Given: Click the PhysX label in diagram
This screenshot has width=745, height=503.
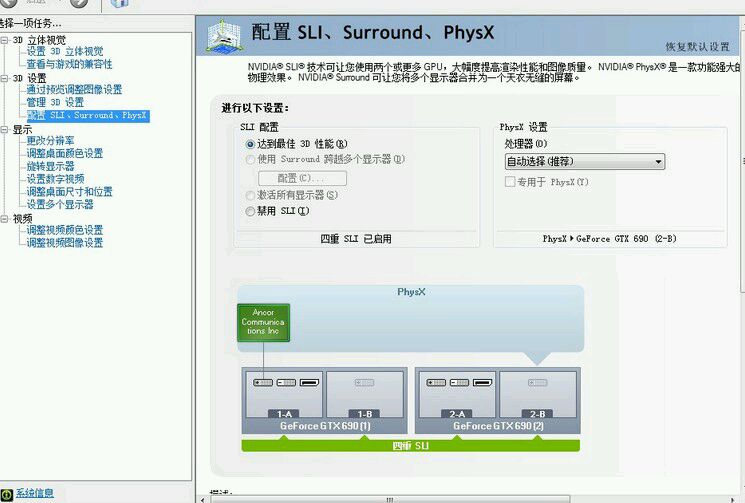Looking at the screenshot, I should tap(411, 292).
